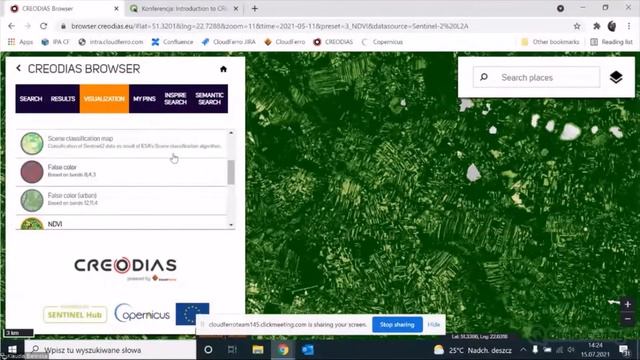Screen dimensions: 640x360
Task: Click the list scroll down arrow
Action: 231,225
